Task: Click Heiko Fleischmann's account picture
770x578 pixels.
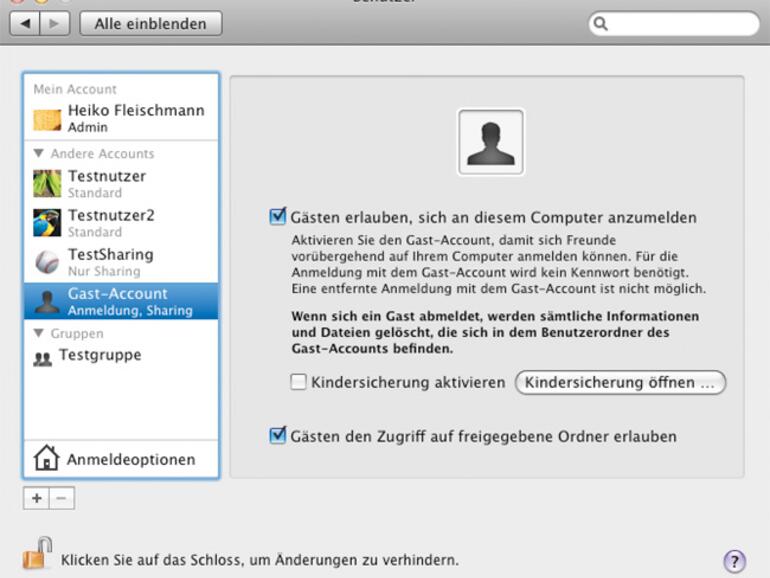Action: tap(47, 119)
